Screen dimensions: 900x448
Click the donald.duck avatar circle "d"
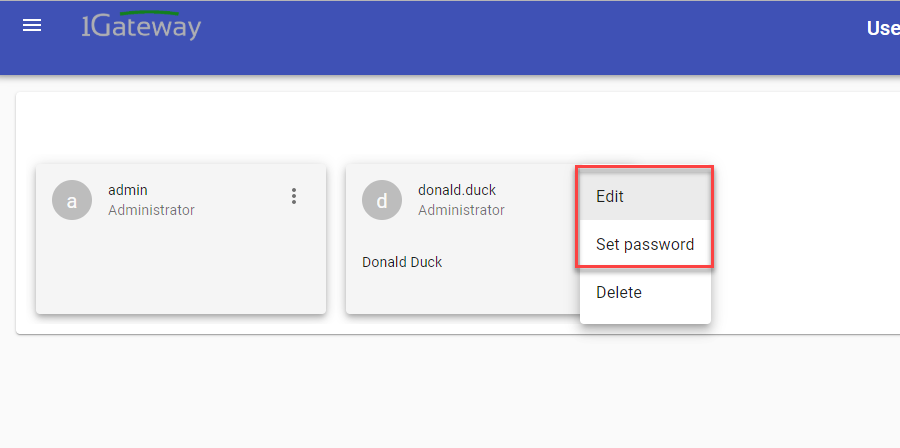[x=382, y=200]
